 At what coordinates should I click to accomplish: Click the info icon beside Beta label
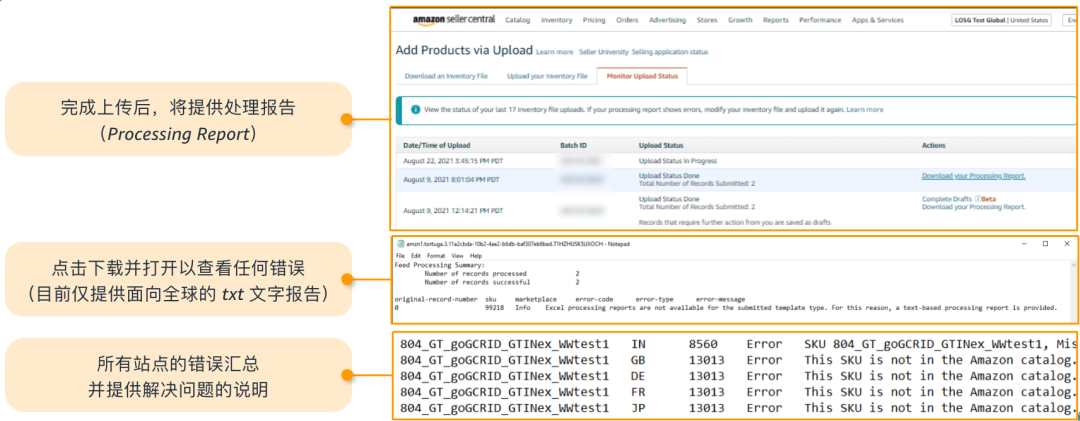977,199
